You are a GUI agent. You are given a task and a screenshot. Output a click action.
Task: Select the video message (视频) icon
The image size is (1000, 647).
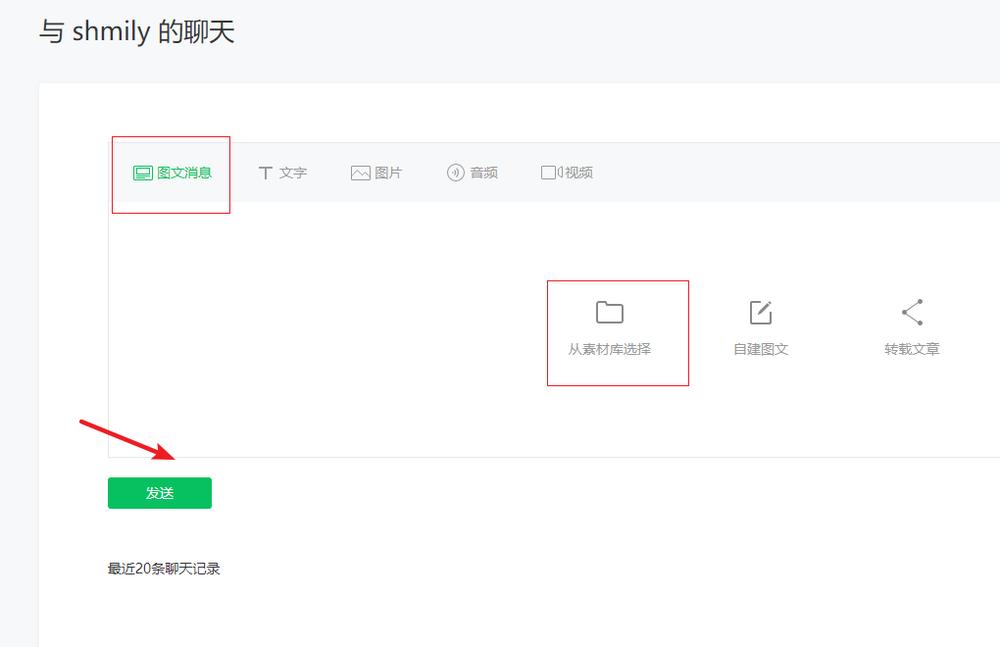point(549,171)
